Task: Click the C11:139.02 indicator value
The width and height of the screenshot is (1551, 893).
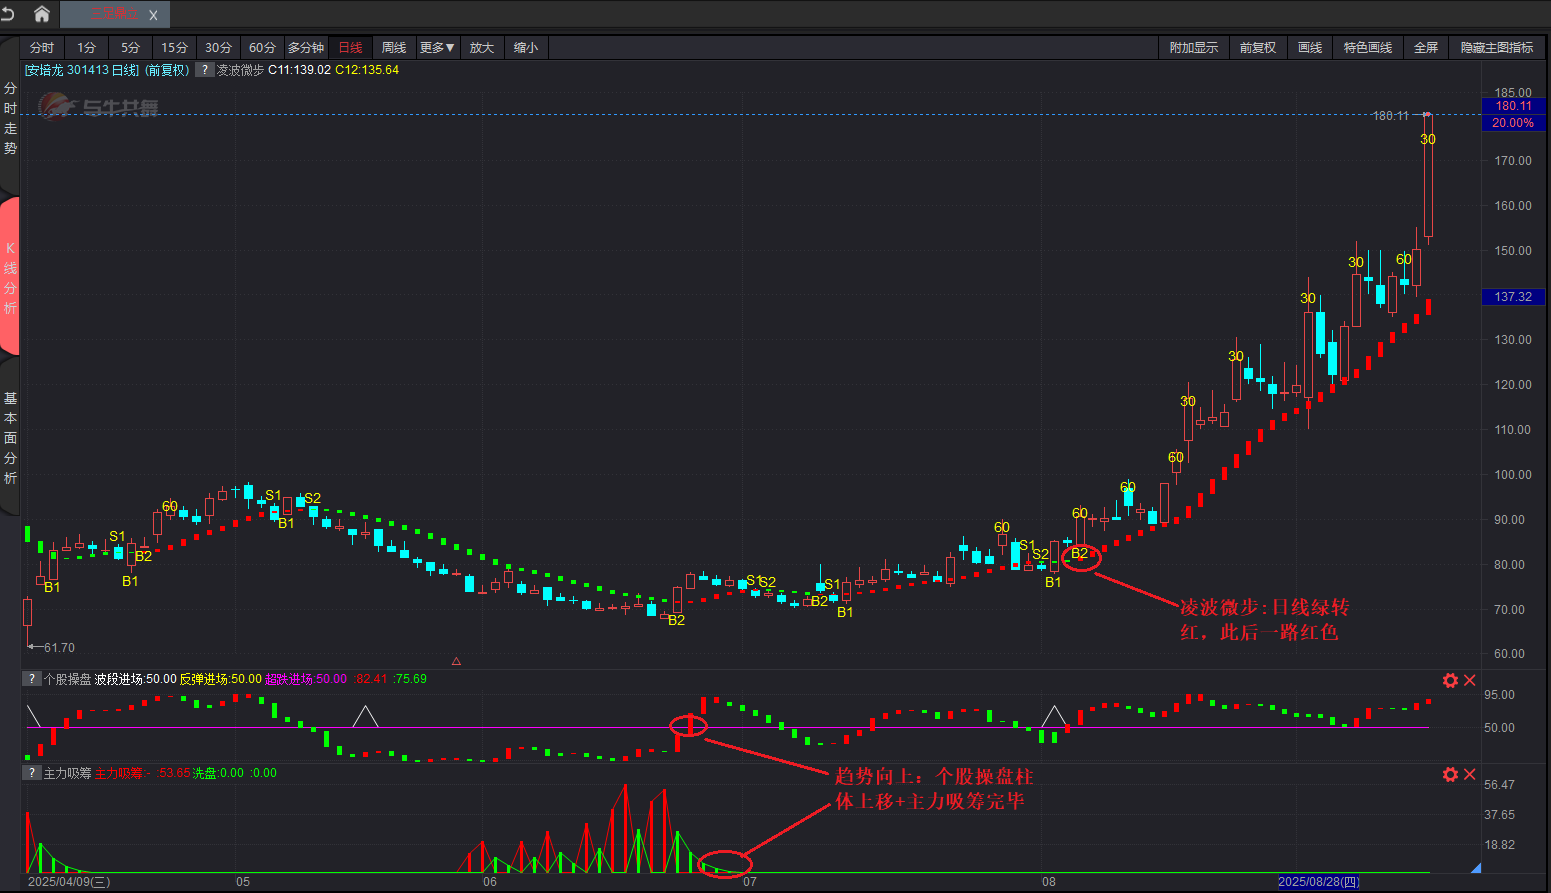Action: (299, 70)
